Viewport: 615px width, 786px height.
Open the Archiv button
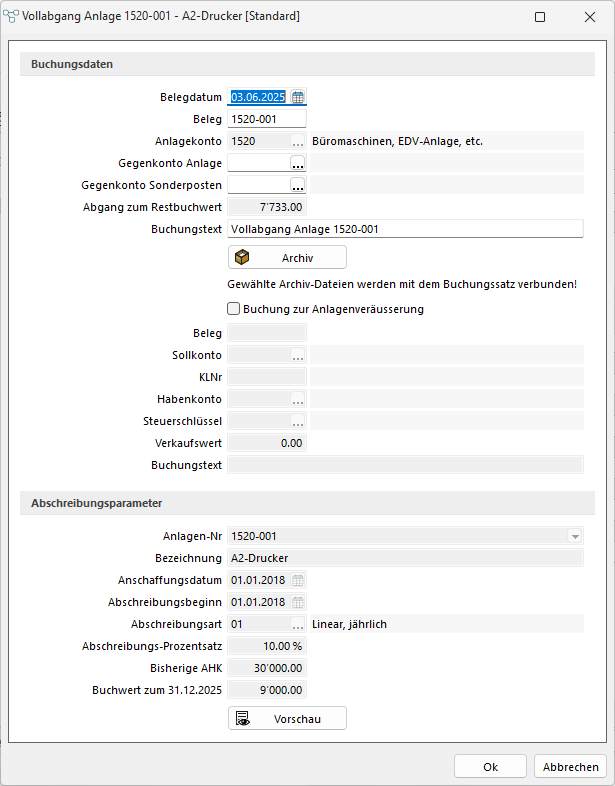coord(287,258)
